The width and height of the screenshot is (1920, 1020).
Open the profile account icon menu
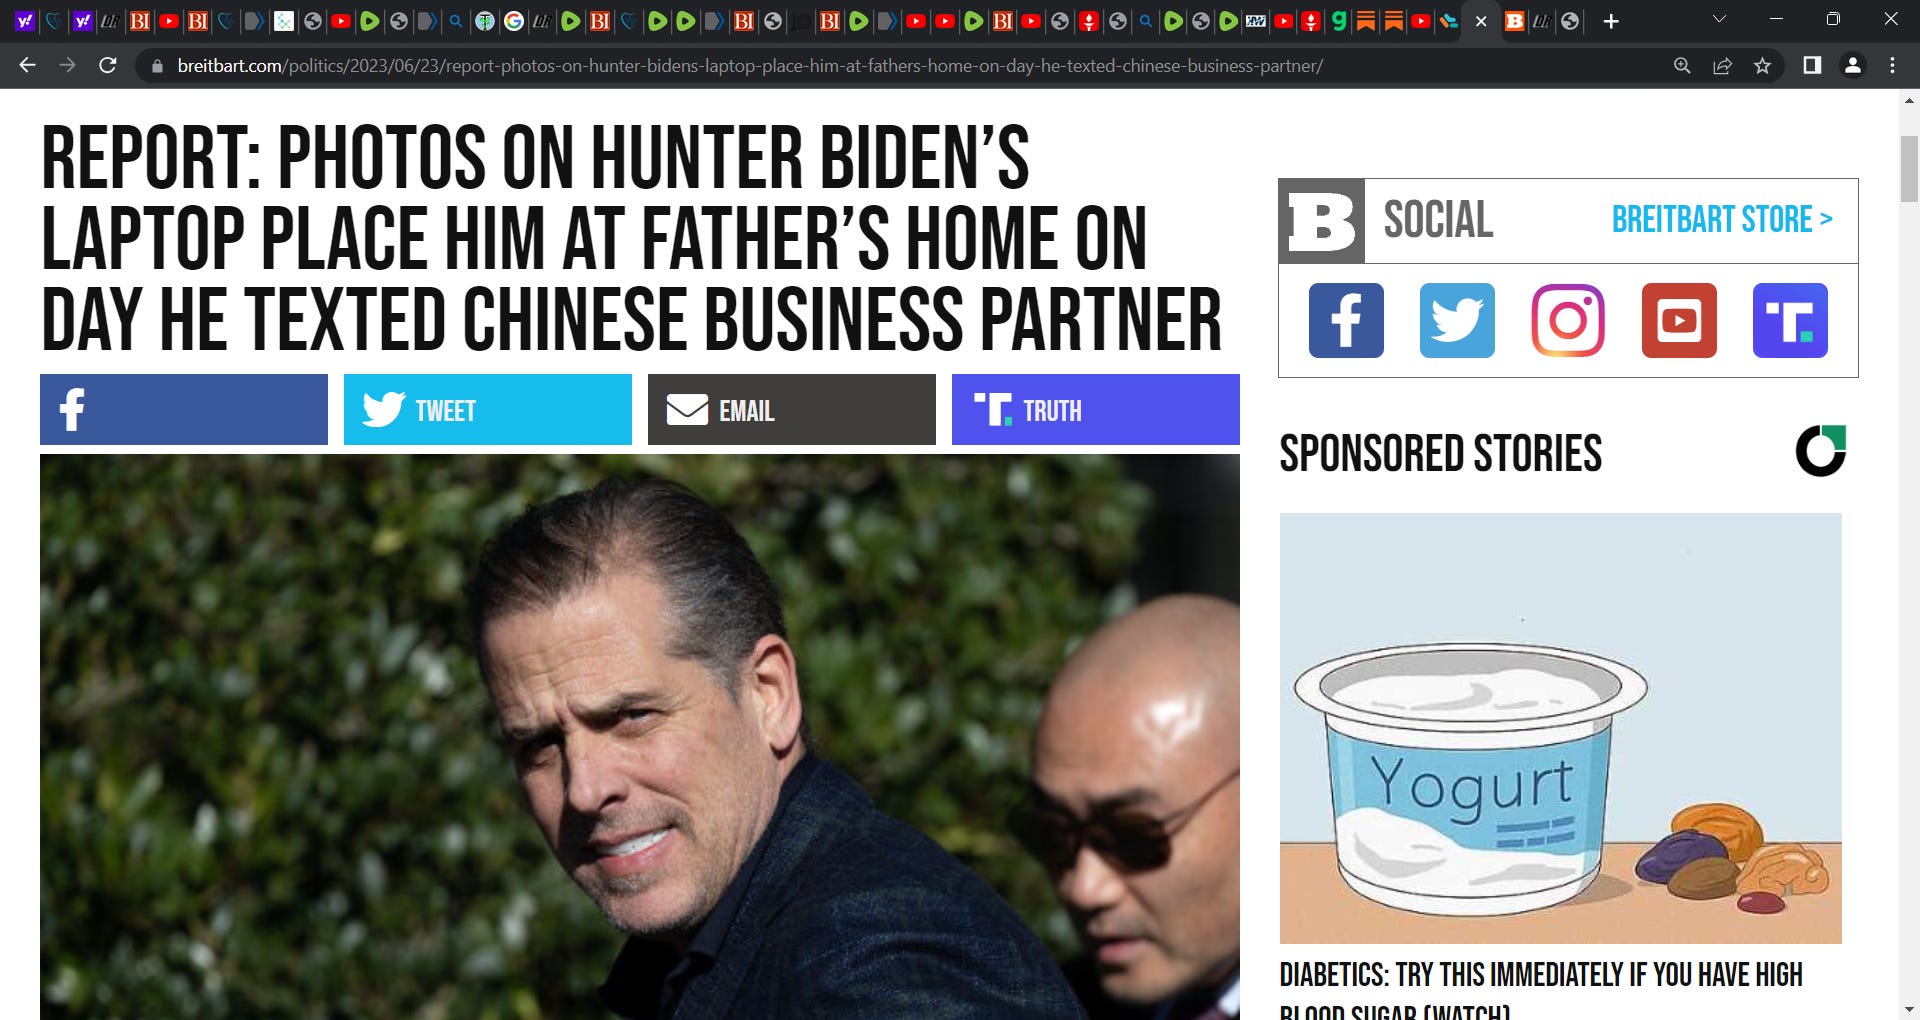click(x=1852, y=66)
